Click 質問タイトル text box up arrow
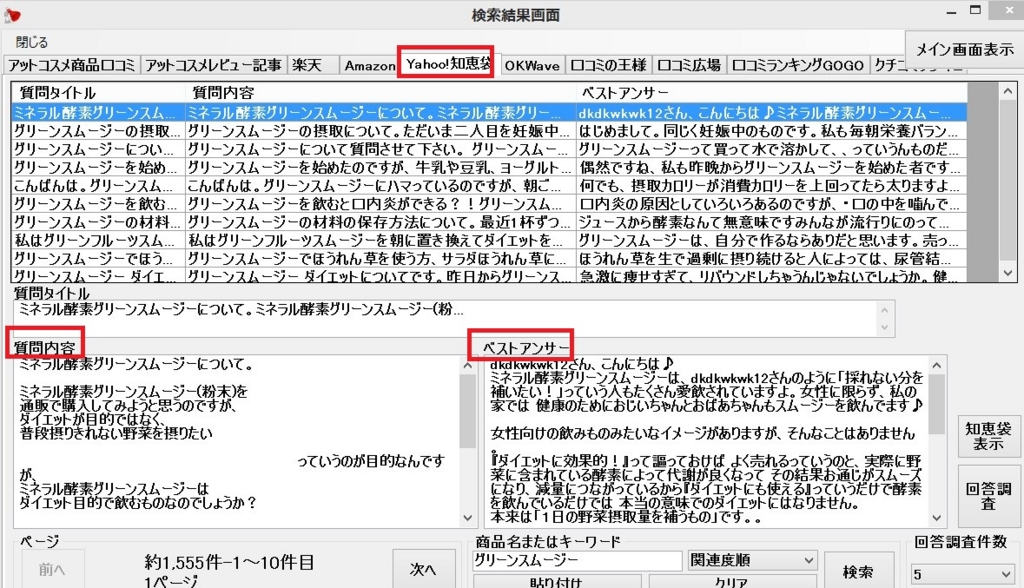This screenshot has height=588, width=1024. tap(884, 310)
